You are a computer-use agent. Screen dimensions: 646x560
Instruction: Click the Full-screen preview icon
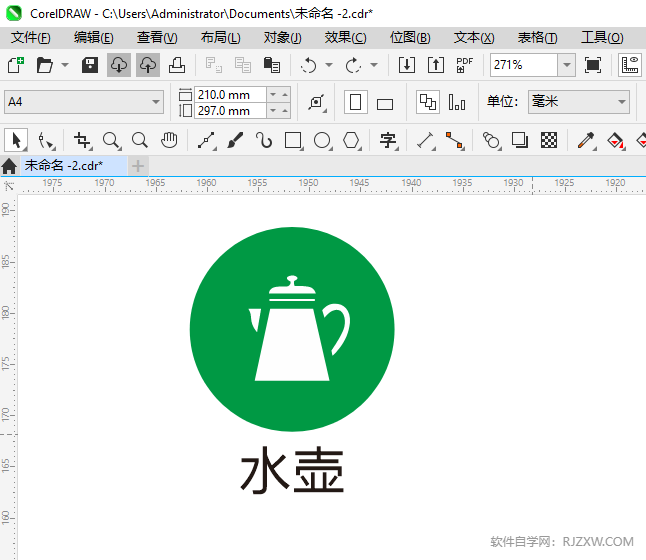pos(592,65)
